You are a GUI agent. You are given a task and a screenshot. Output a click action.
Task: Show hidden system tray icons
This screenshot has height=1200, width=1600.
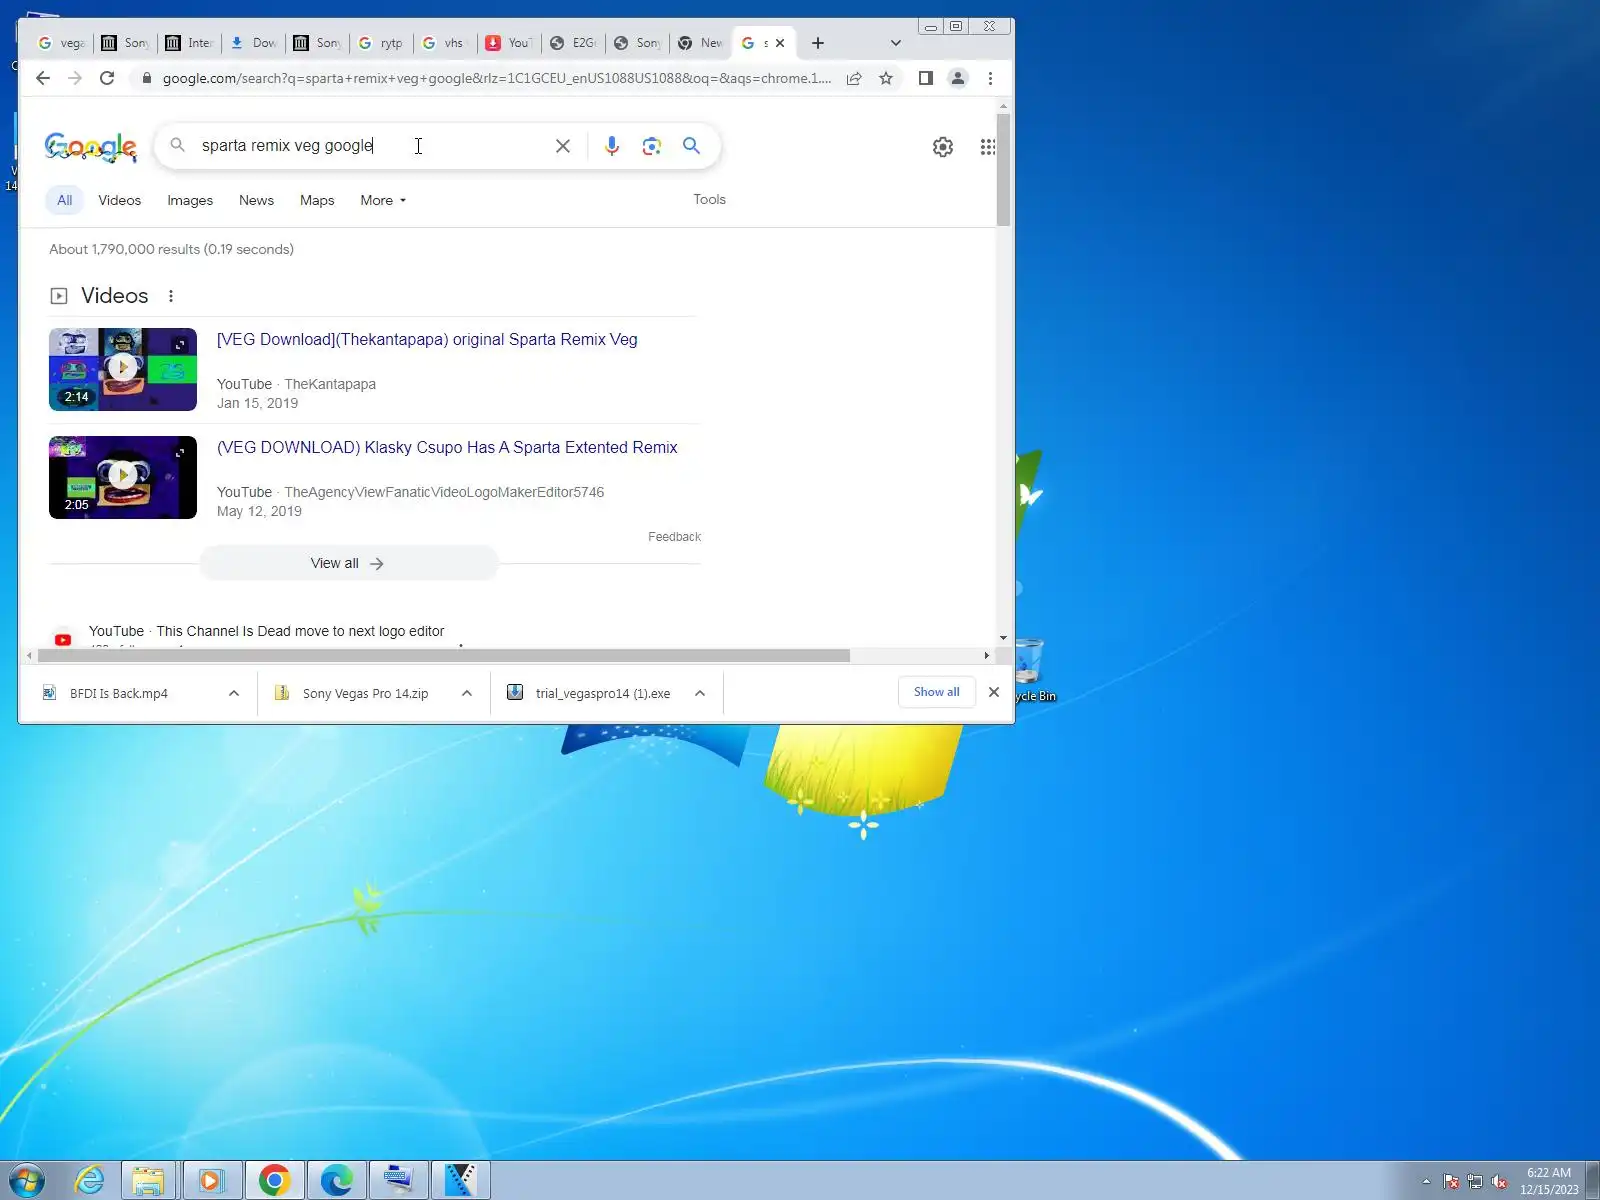[x=1426, y=1182]
